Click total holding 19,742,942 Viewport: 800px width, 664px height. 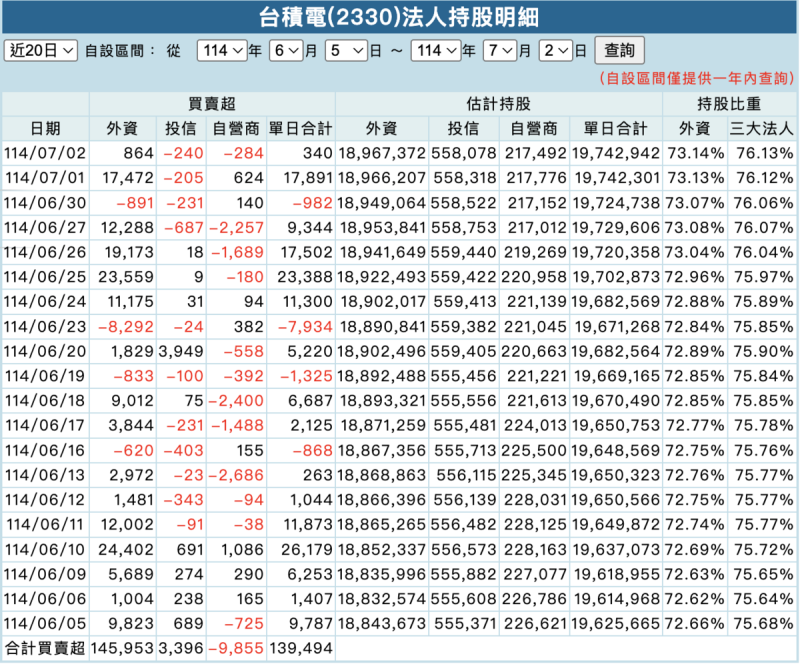[x=616, y=153]
